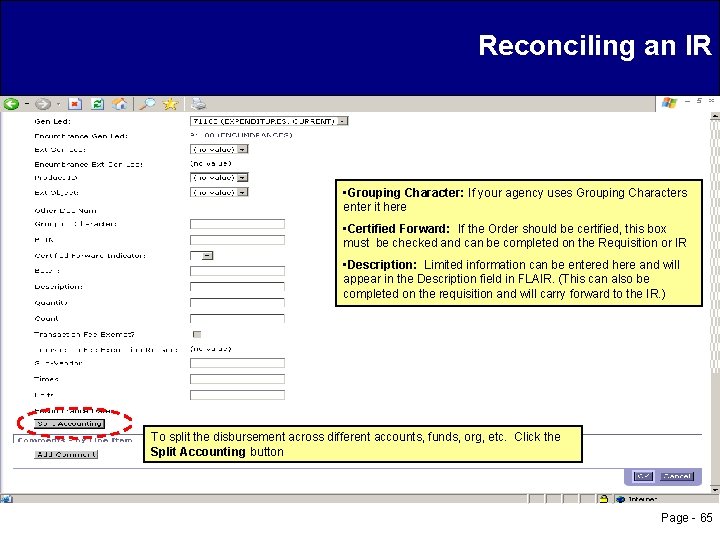Open the Product ID (no value) dropdown

pyautogui.click(x=219, y=178)
